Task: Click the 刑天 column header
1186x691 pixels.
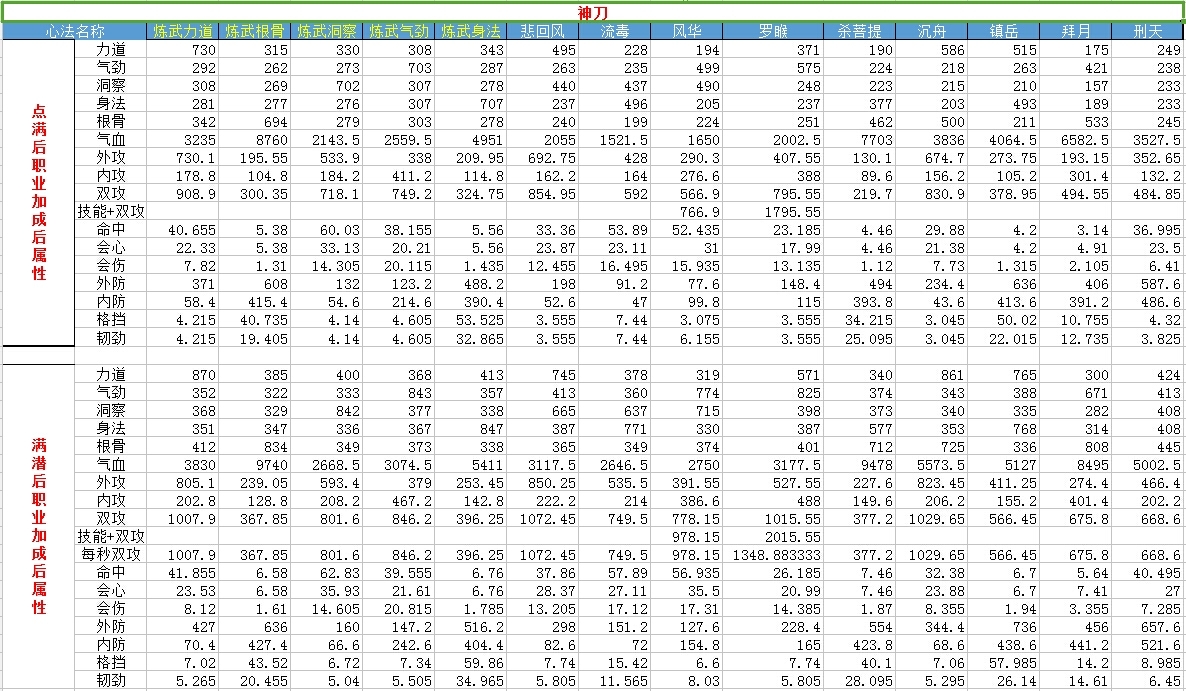Action: point(1147,31)
